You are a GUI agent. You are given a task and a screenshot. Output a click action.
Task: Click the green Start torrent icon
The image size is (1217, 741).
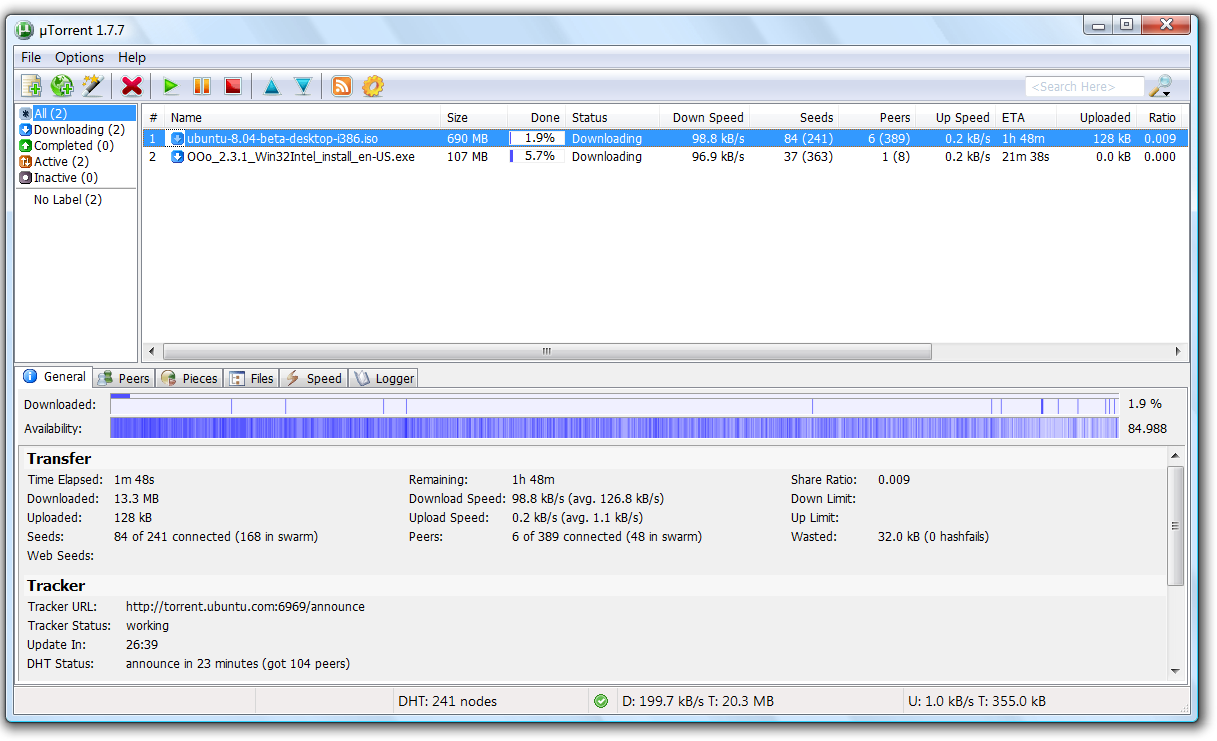(171, 86)
